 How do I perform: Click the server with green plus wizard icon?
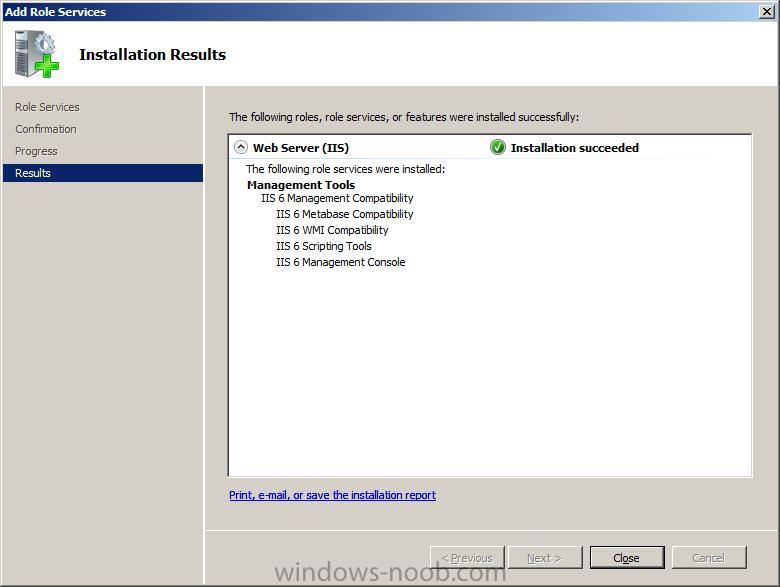[x=37, y=54]
